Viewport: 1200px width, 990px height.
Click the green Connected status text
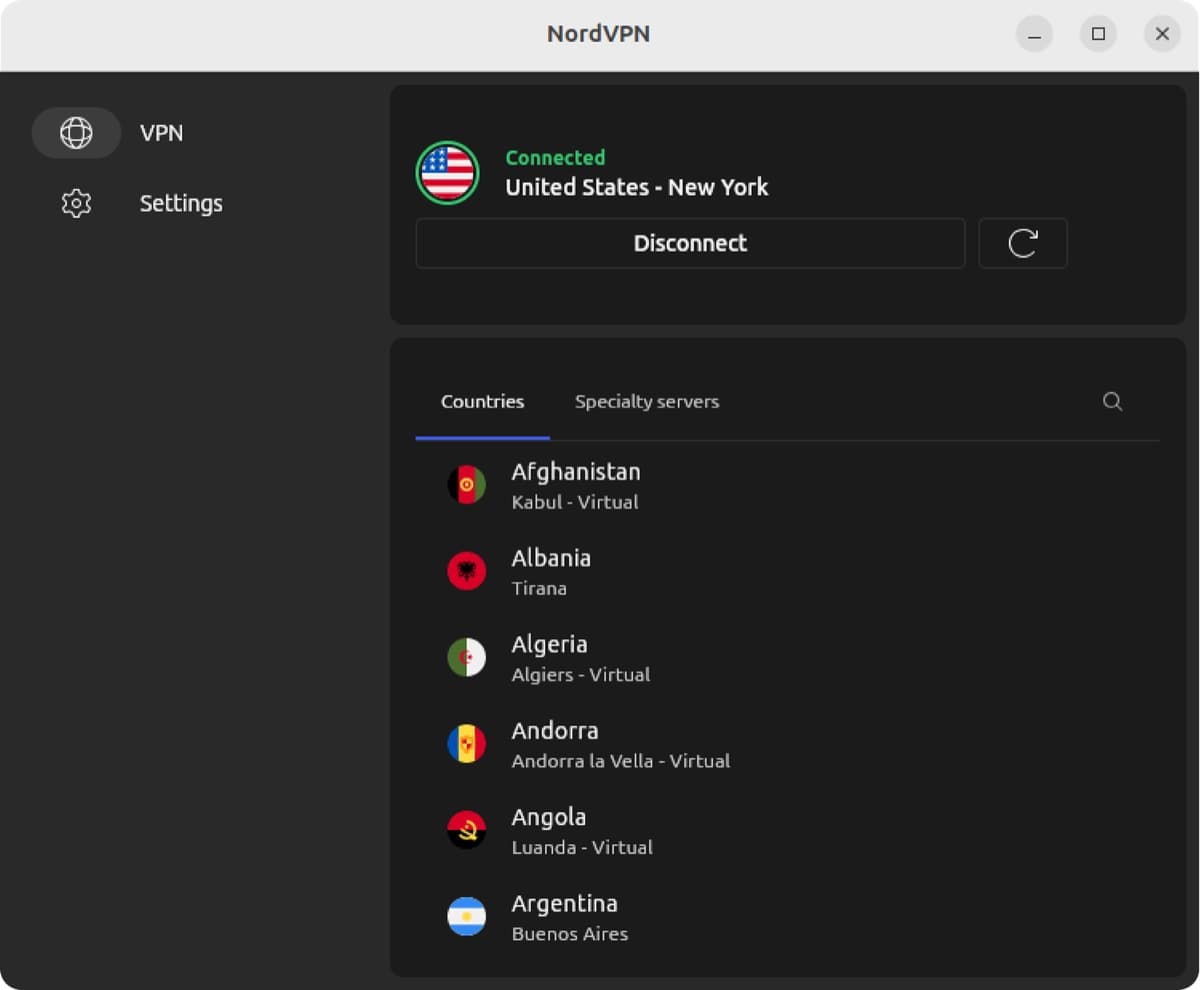(x=555, y=158)
